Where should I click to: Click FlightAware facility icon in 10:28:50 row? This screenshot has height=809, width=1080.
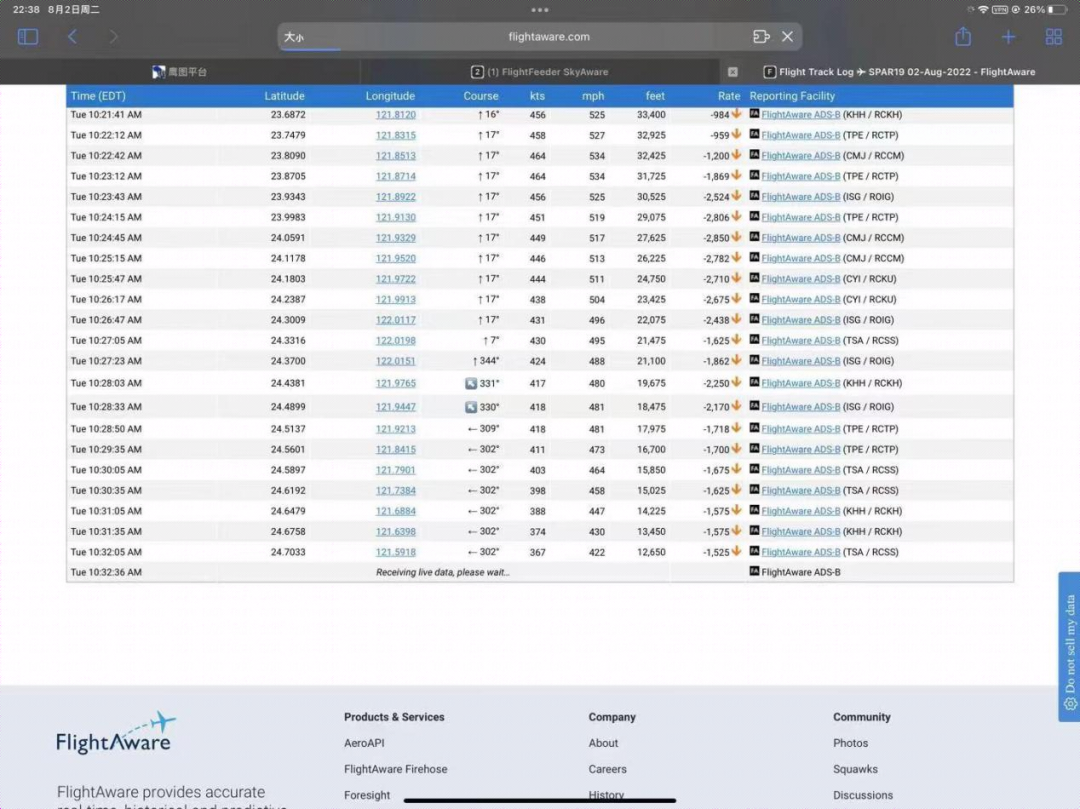(x=754, y=428)
